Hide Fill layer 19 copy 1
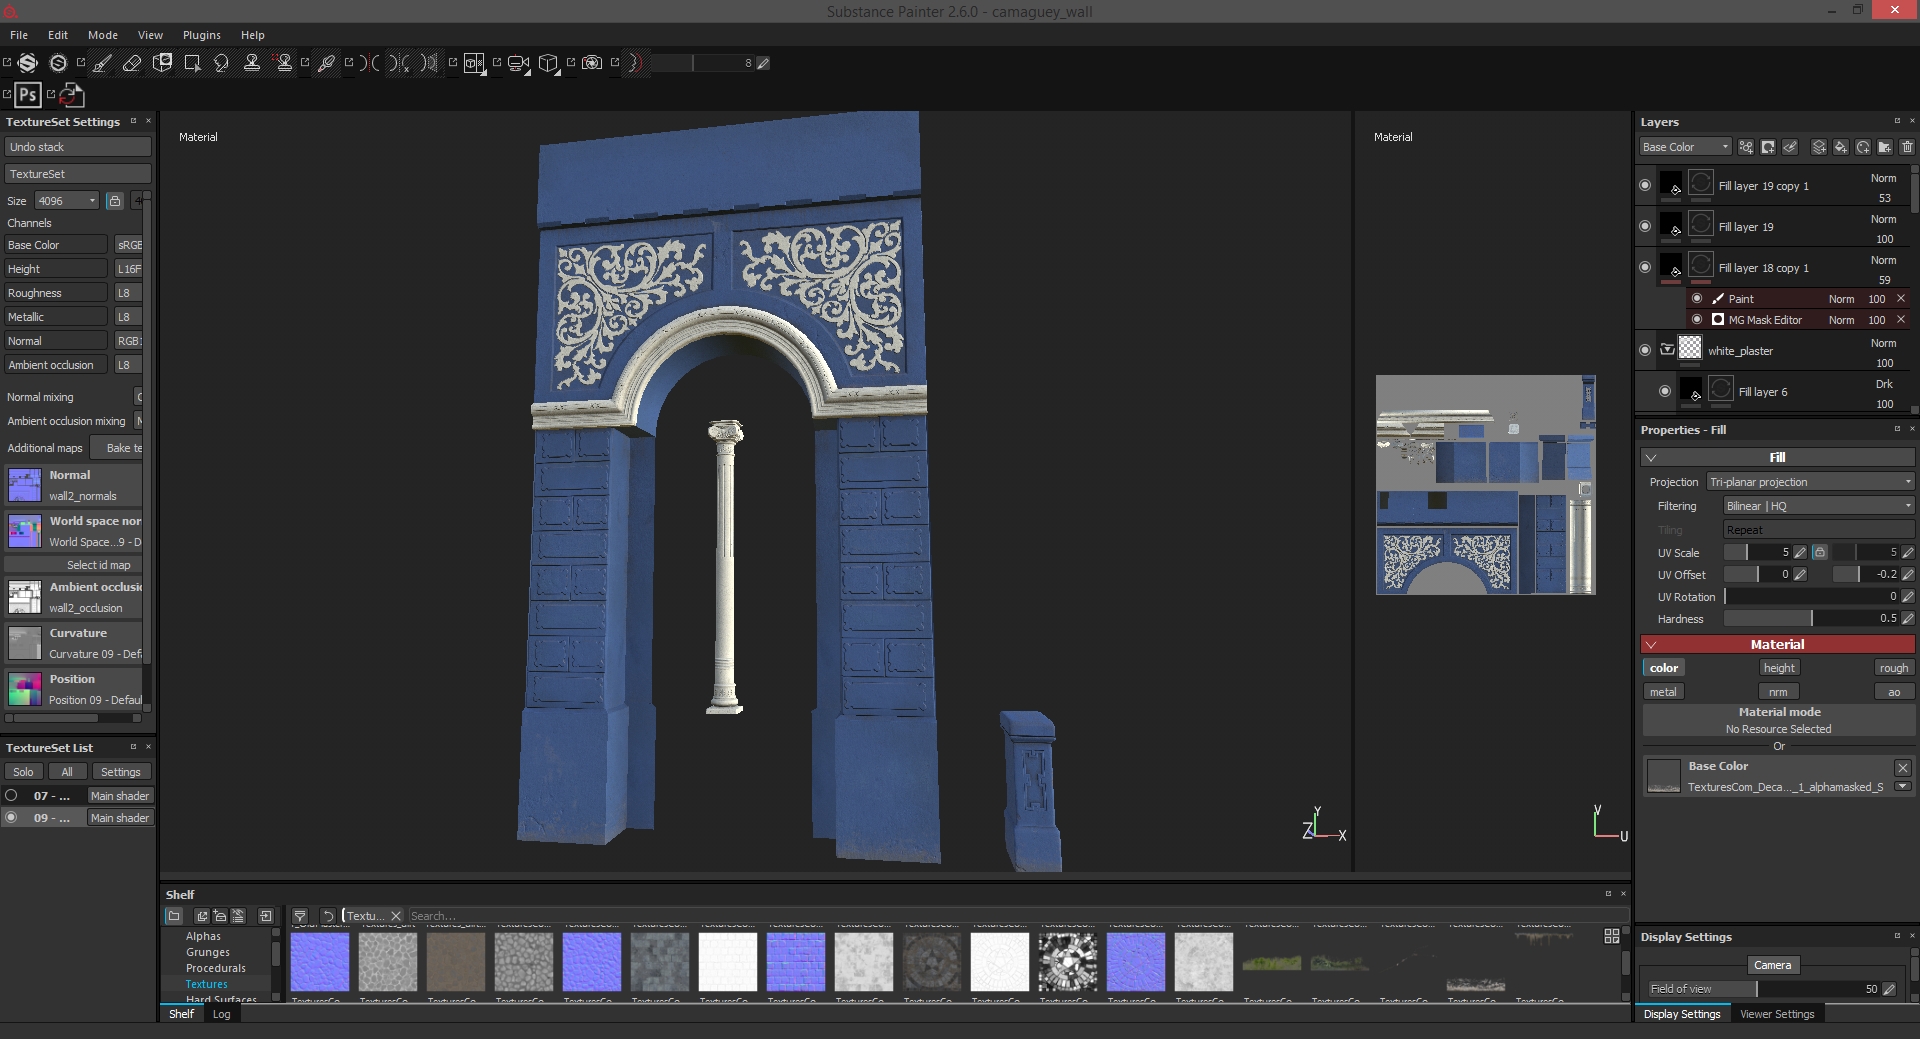This screenshot has height=1039, width=1920. 1645,185
